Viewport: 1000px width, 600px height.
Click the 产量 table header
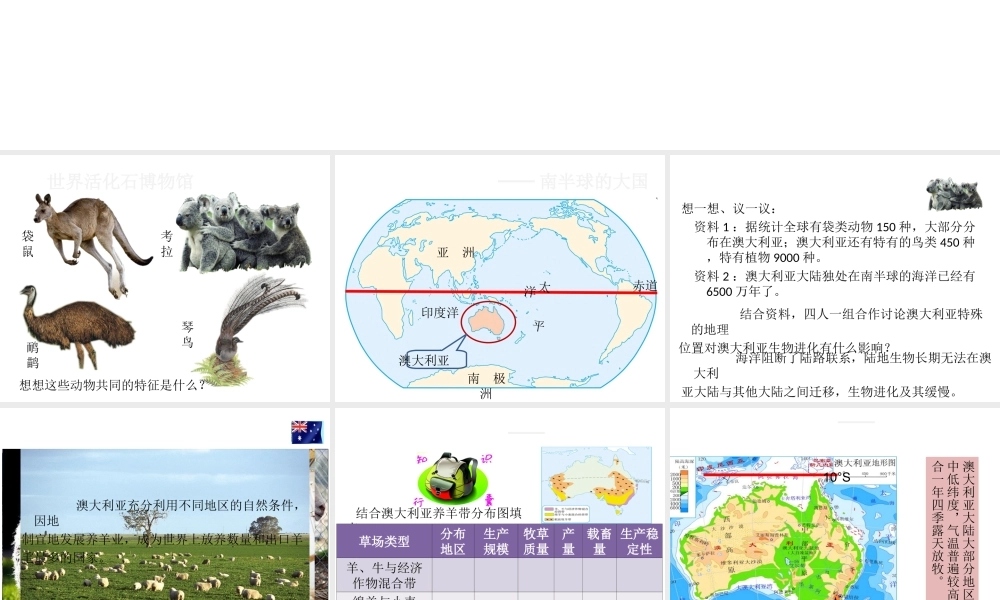tap(568, 541)
